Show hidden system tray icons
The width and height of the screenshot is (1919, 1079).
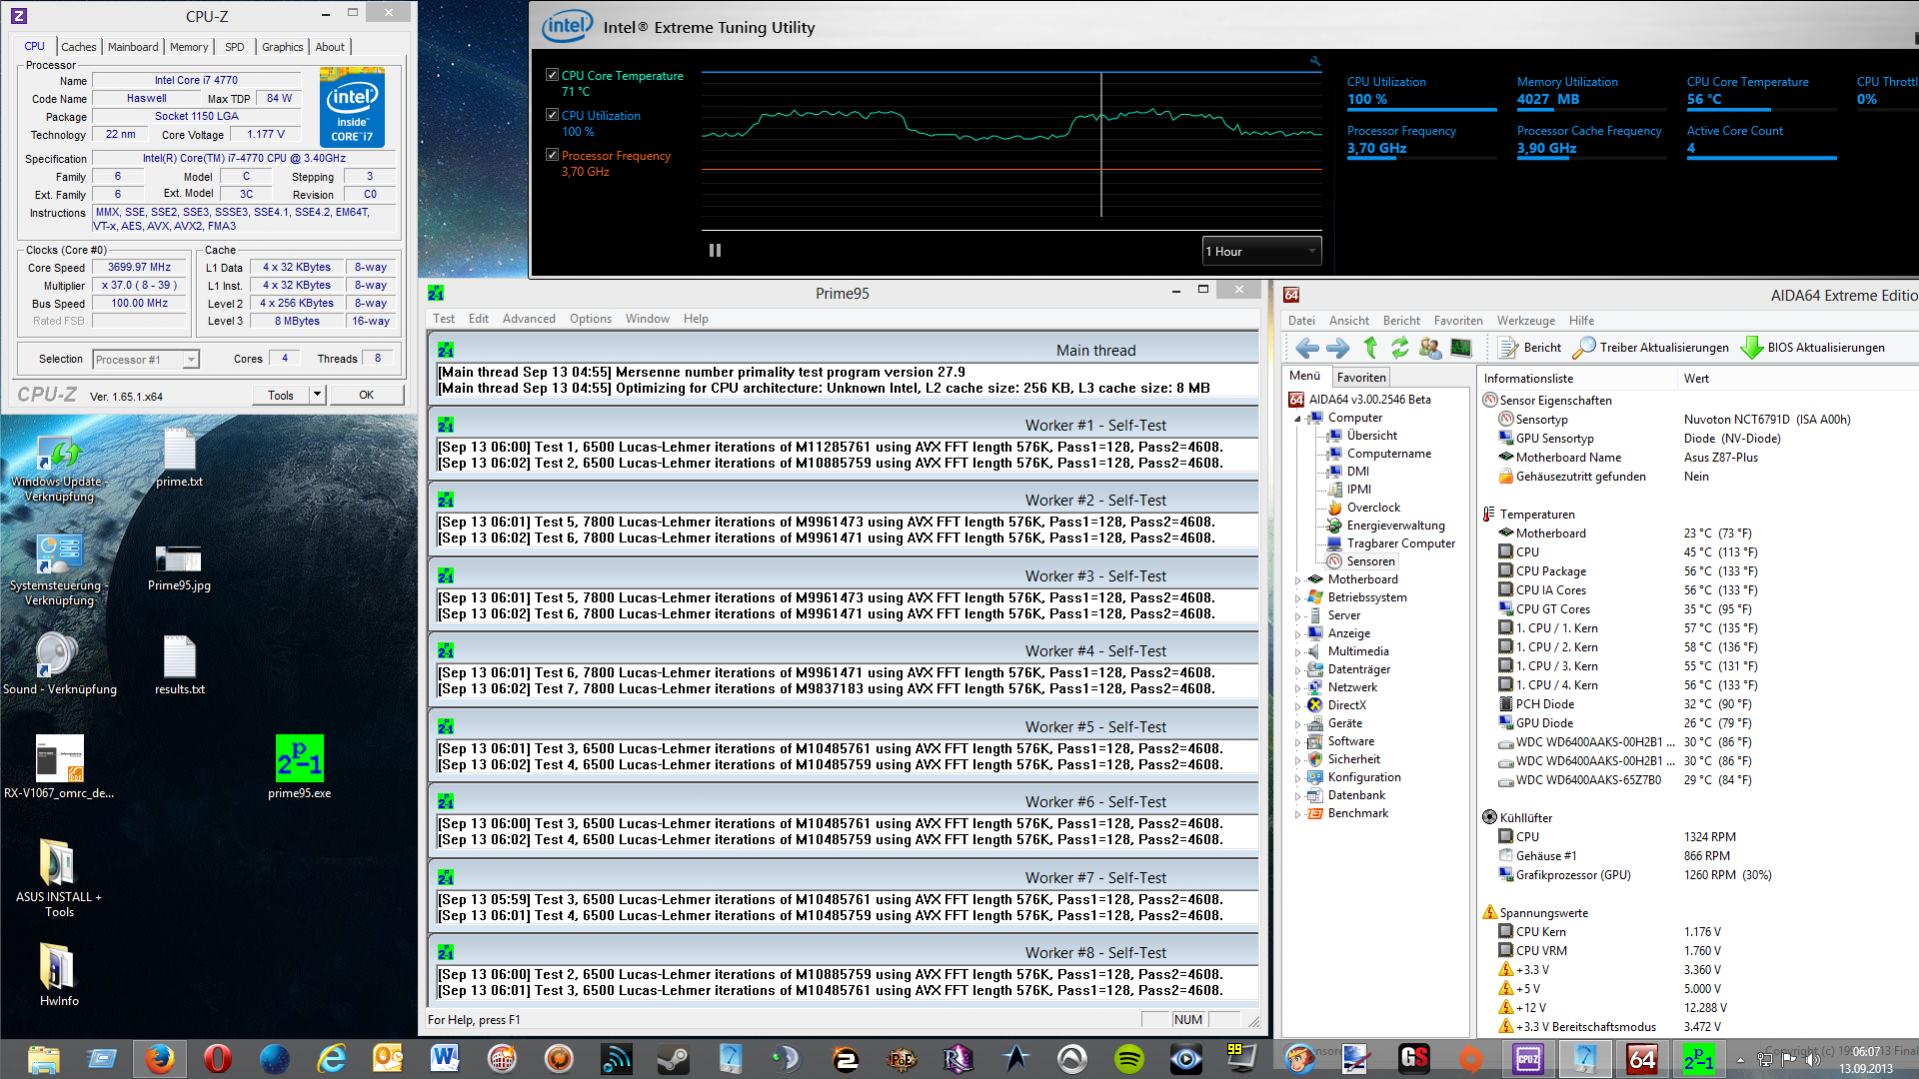1740,1059
